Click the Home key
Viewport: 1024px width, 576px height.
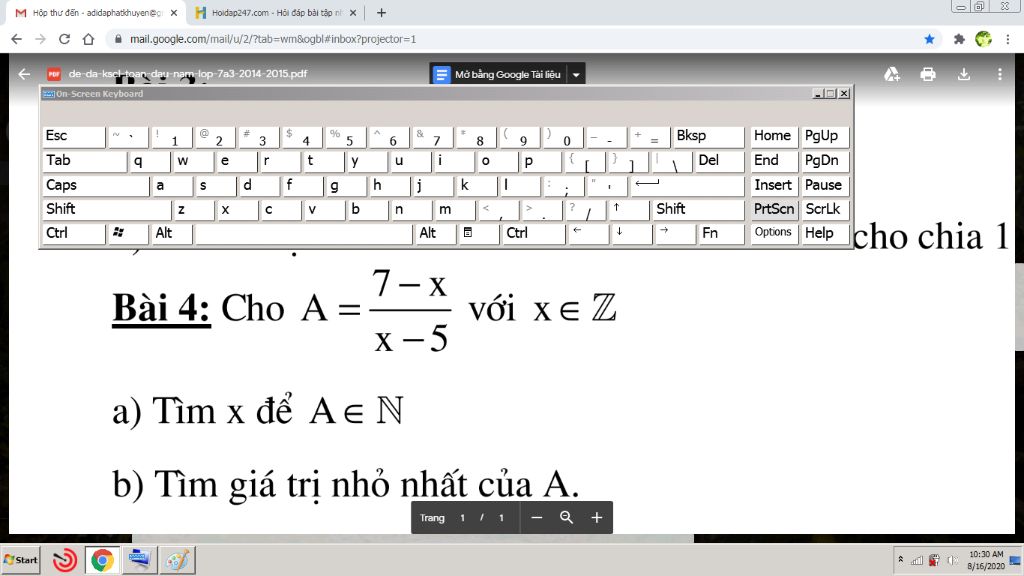click(774, 136)
